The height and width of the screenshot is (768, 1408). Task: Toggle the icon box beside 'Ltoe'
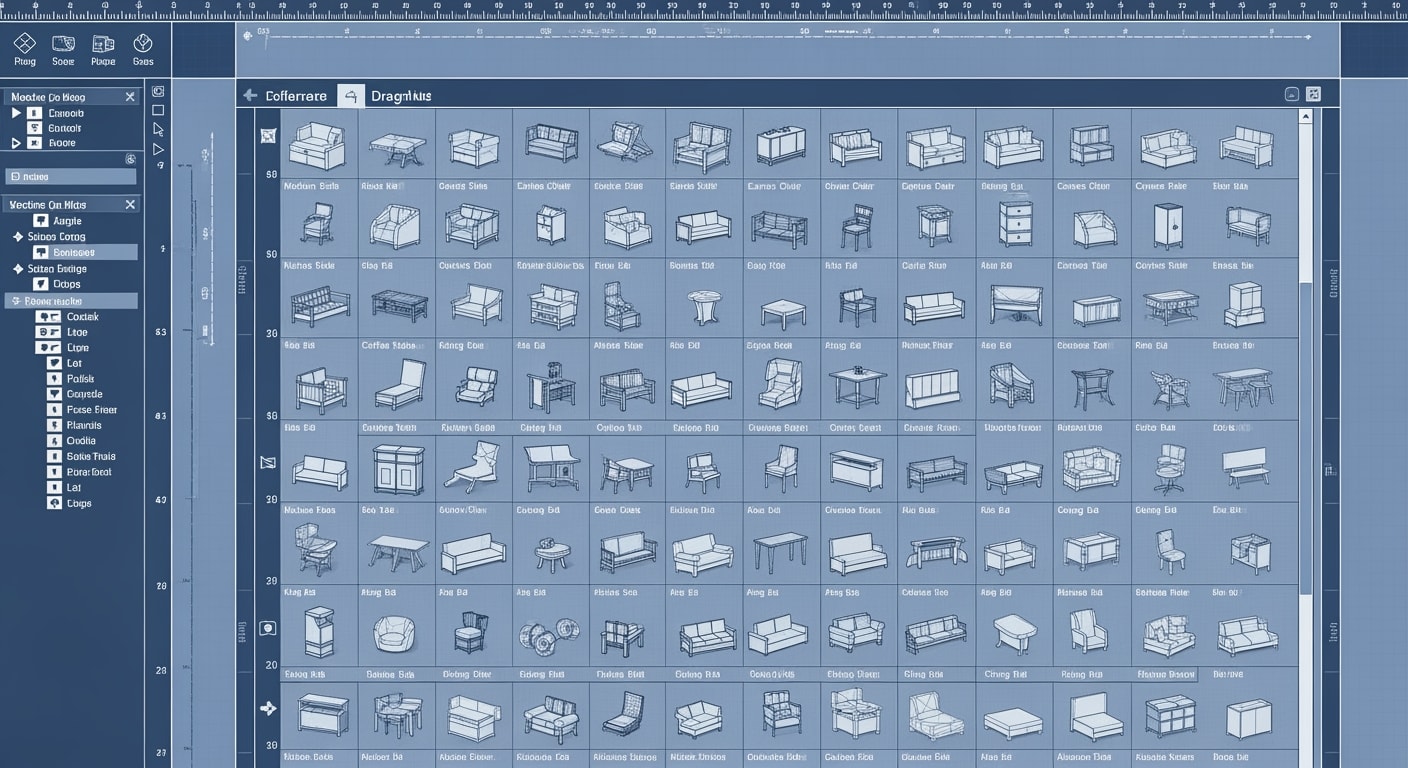[x=48, y=332]
